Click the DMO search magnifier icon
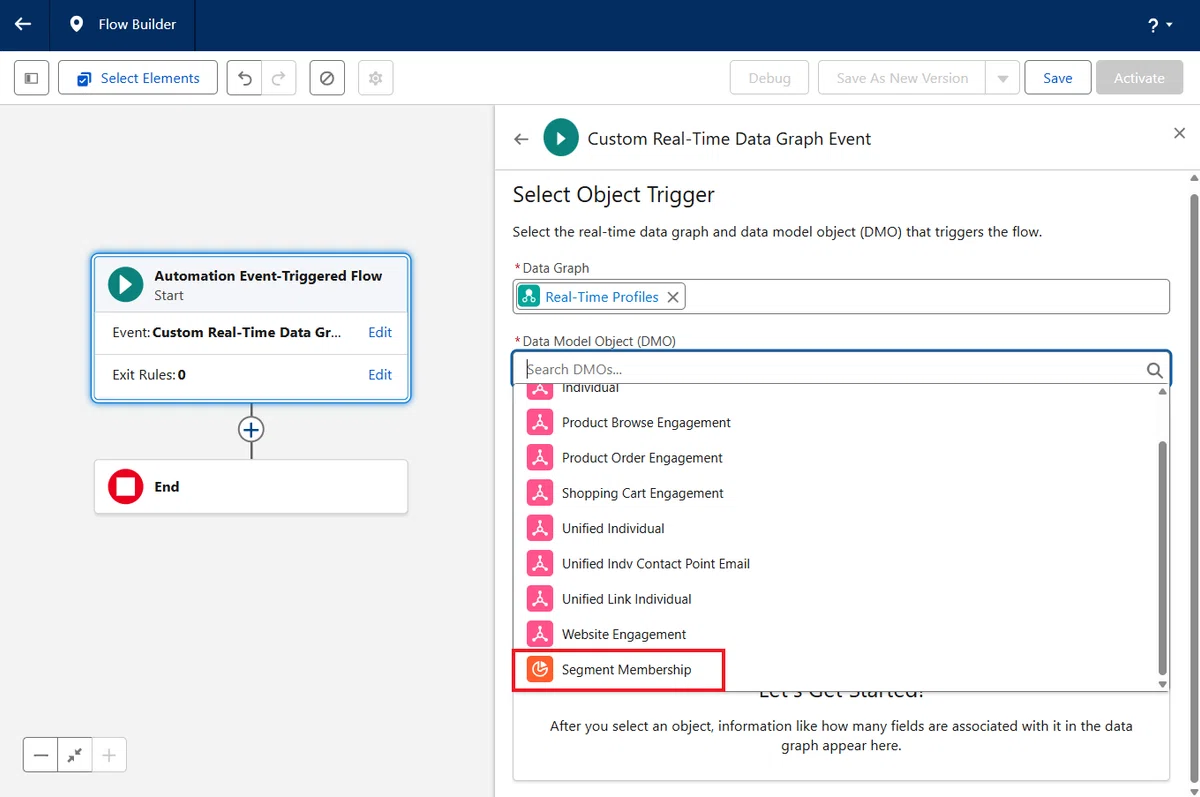Viewport: 1200px width, 797px height. click(1155, 370)
